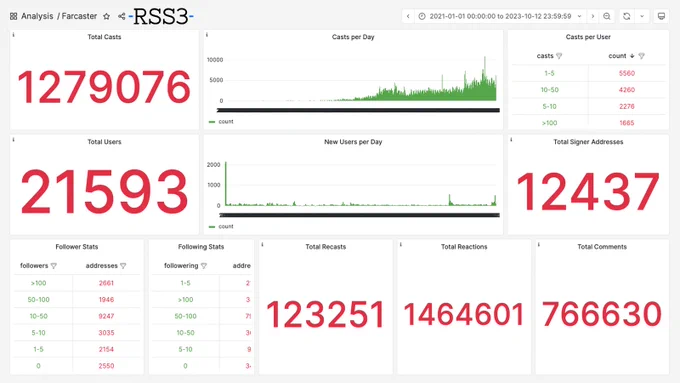Filter the casts column

[x=559, y=56]
